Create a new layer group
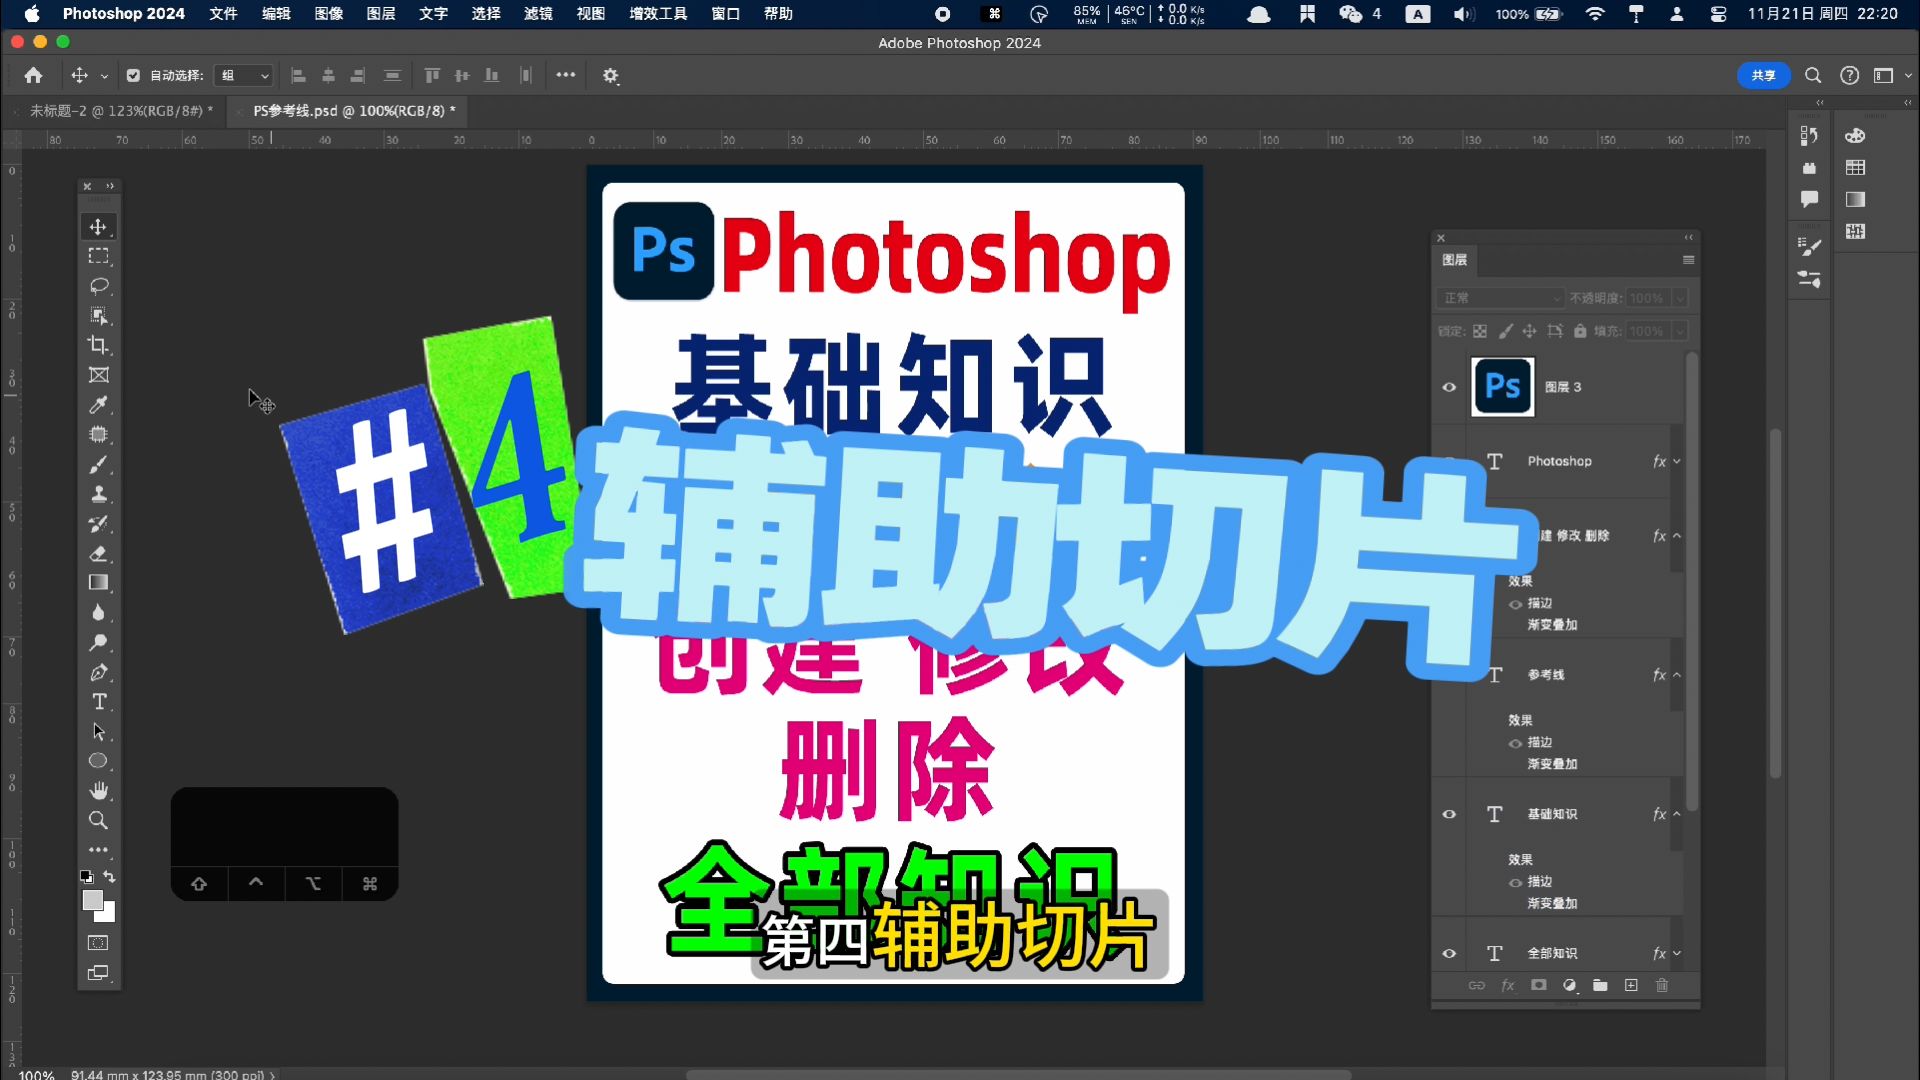The width and height of the screenshot is (1920, 1080). tap(1600, 985)
